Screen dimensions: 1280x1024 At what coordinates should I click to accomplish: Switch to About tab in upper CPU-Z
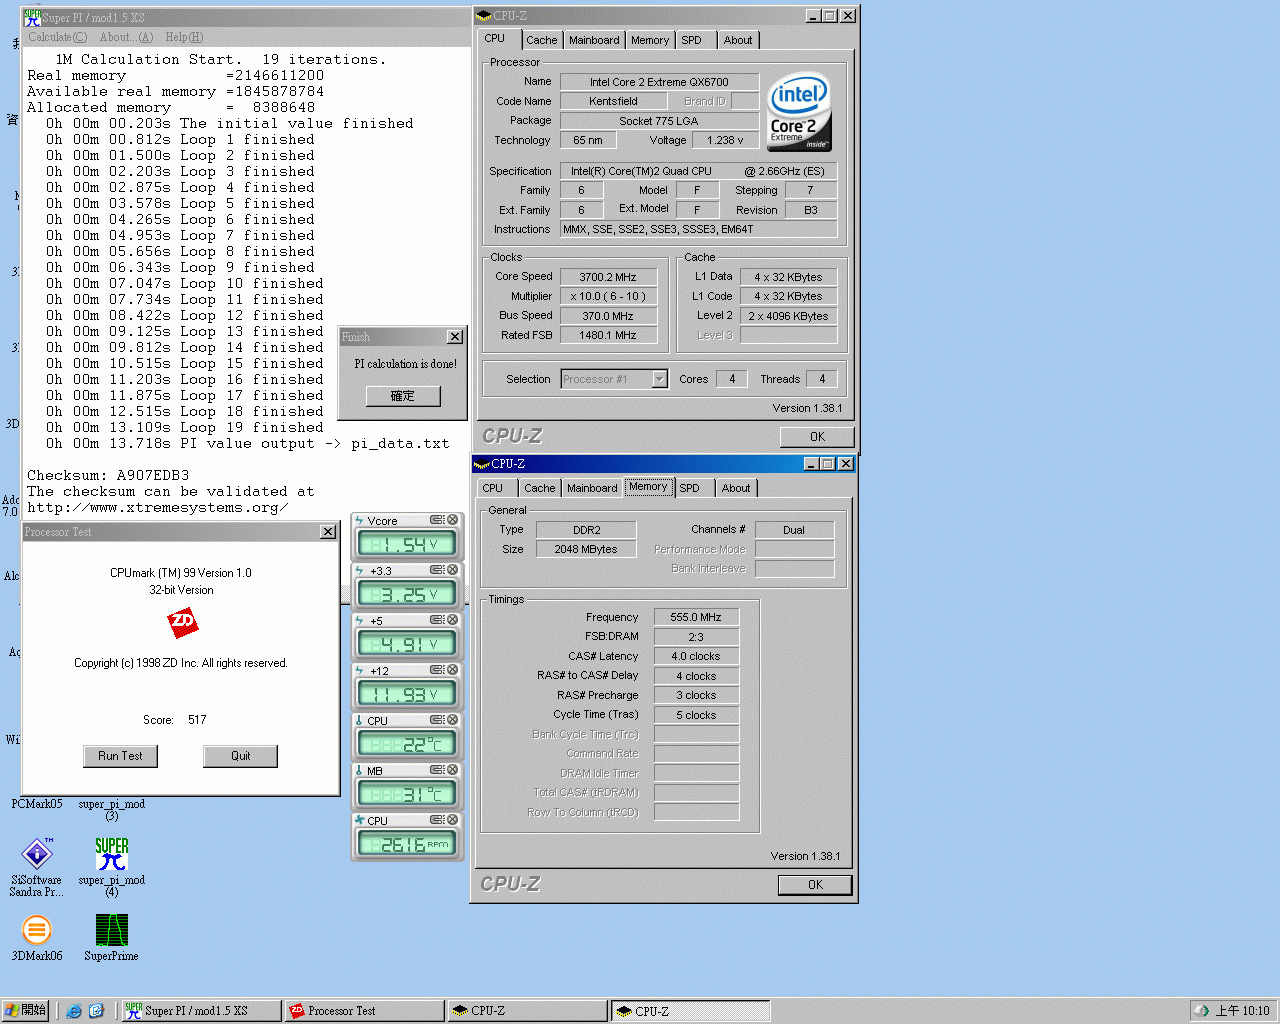coord(738,40)
